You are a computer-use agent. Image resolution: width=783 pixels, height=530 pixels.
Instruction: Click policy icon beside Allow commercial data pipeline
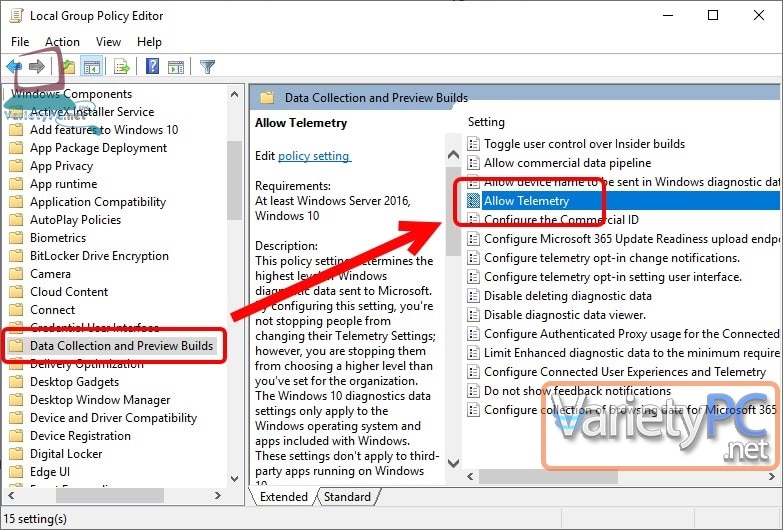(x=473, y=163)
